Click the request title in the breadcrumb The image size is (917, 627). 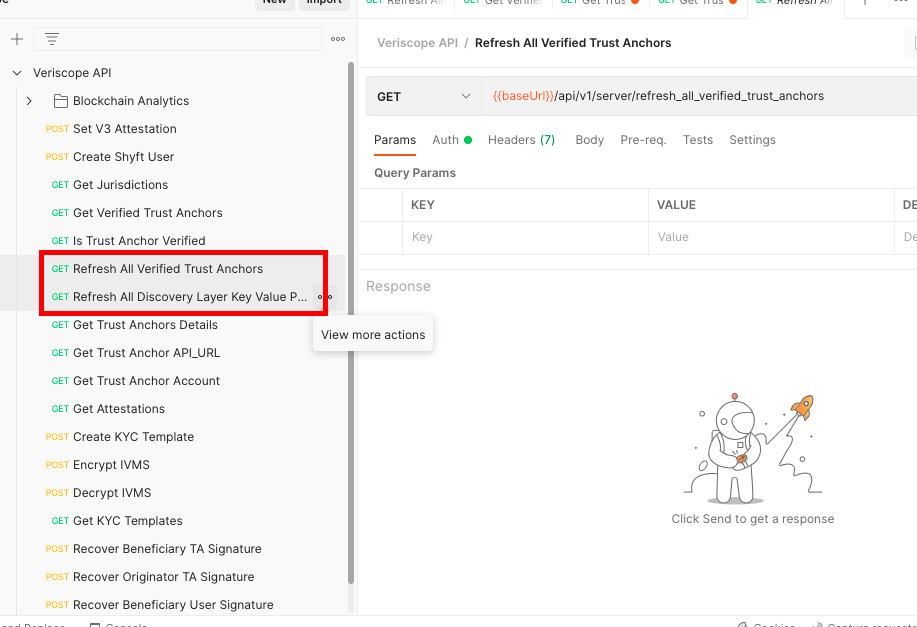[x=573, y=43]
